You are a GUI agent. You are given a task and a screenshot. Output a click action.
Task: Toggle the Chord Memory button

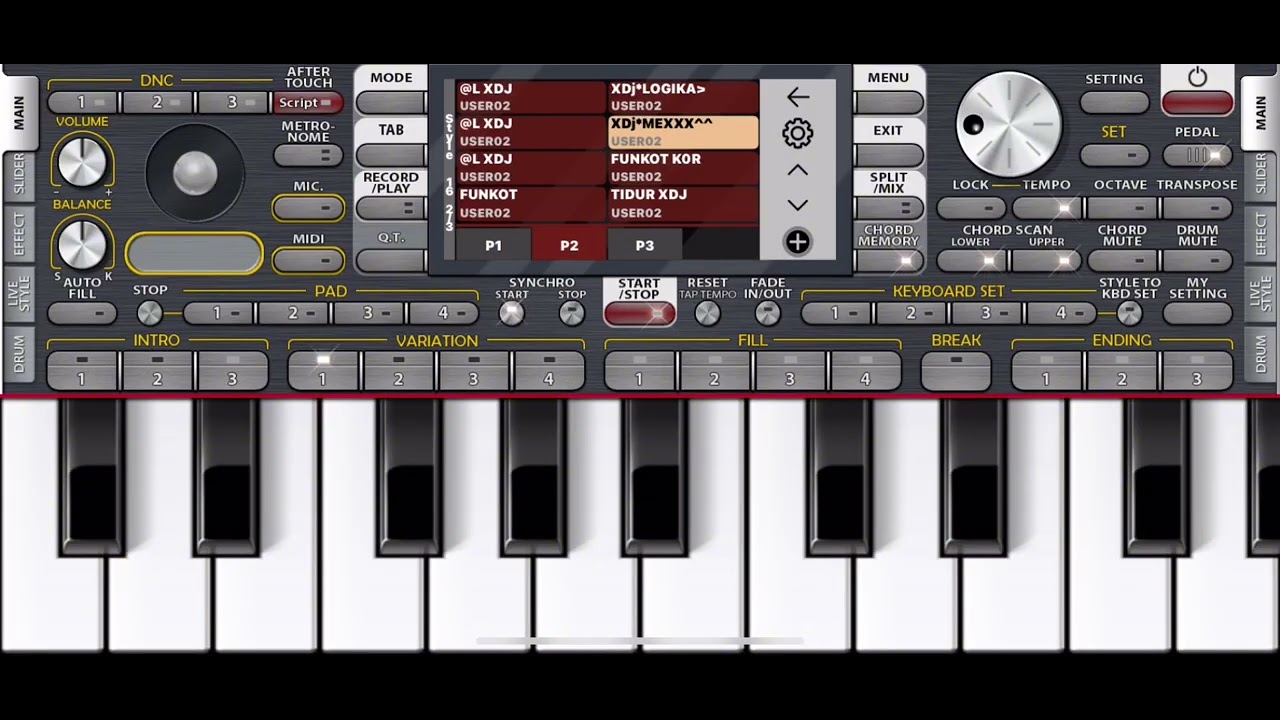889,261
